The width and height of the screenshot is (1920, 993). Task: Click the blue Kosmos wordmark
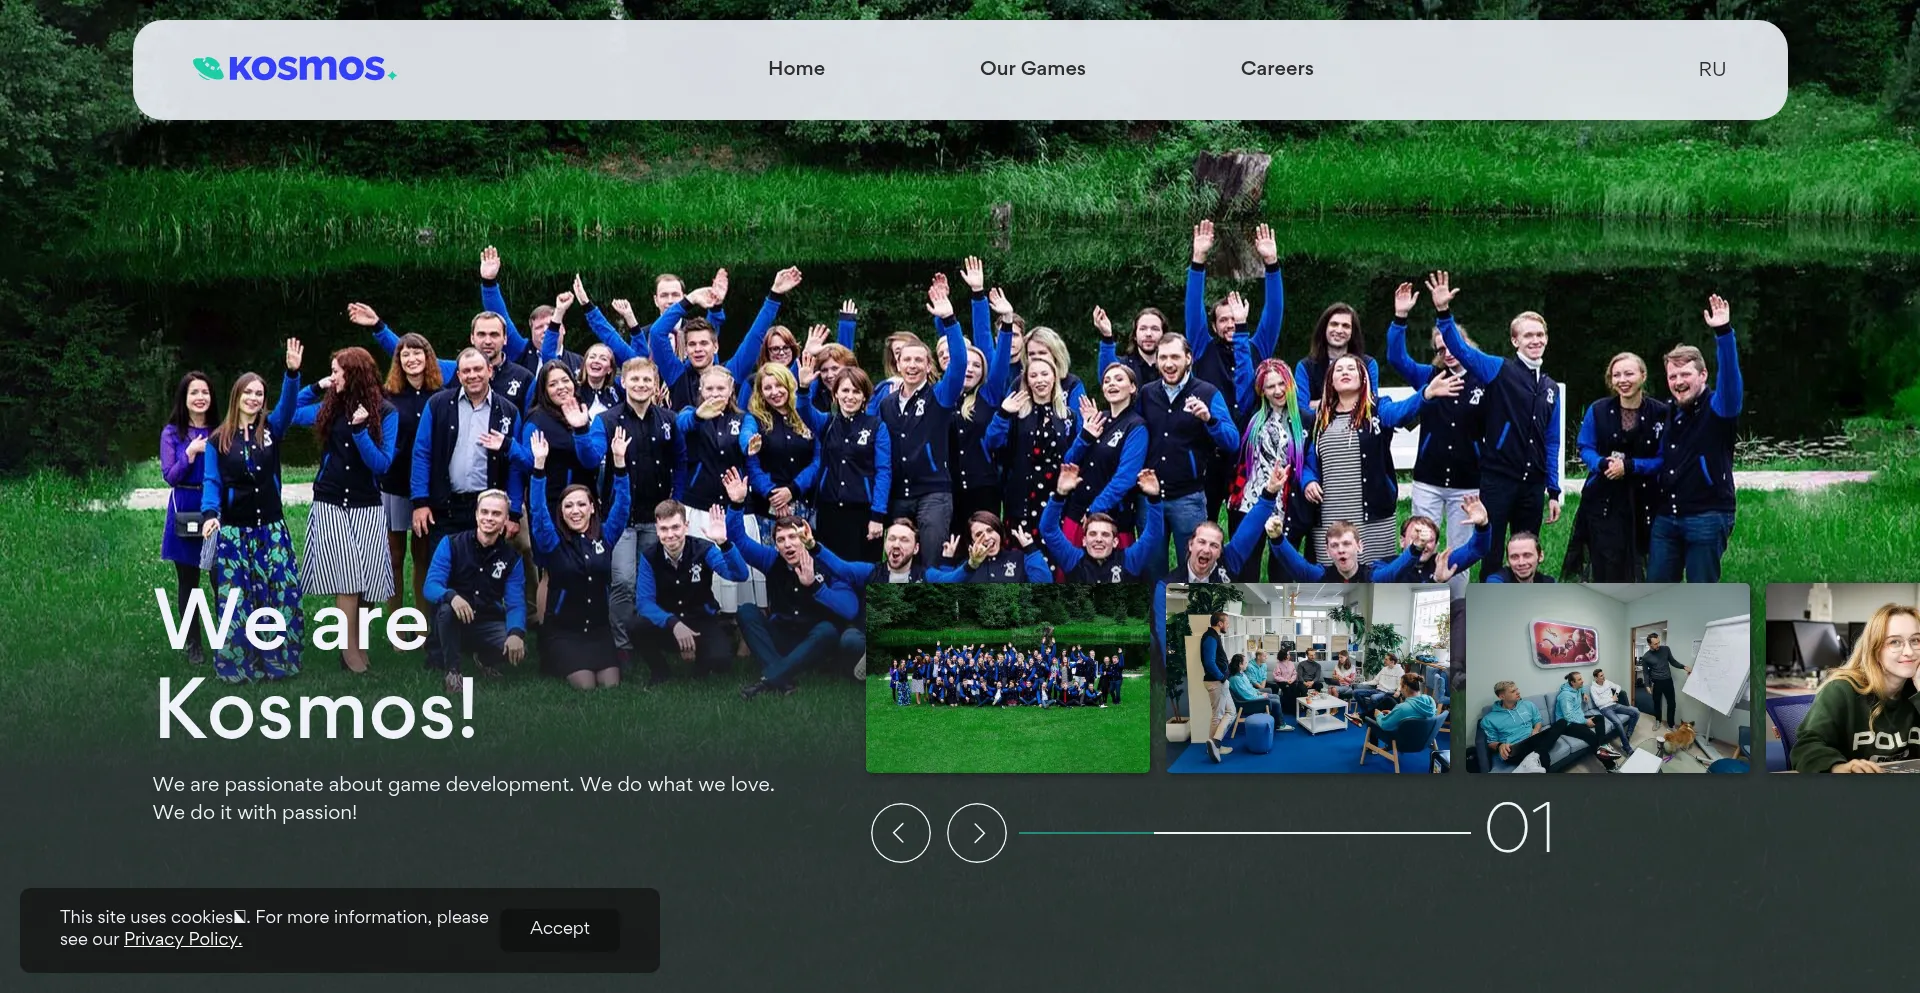point(307,68)
